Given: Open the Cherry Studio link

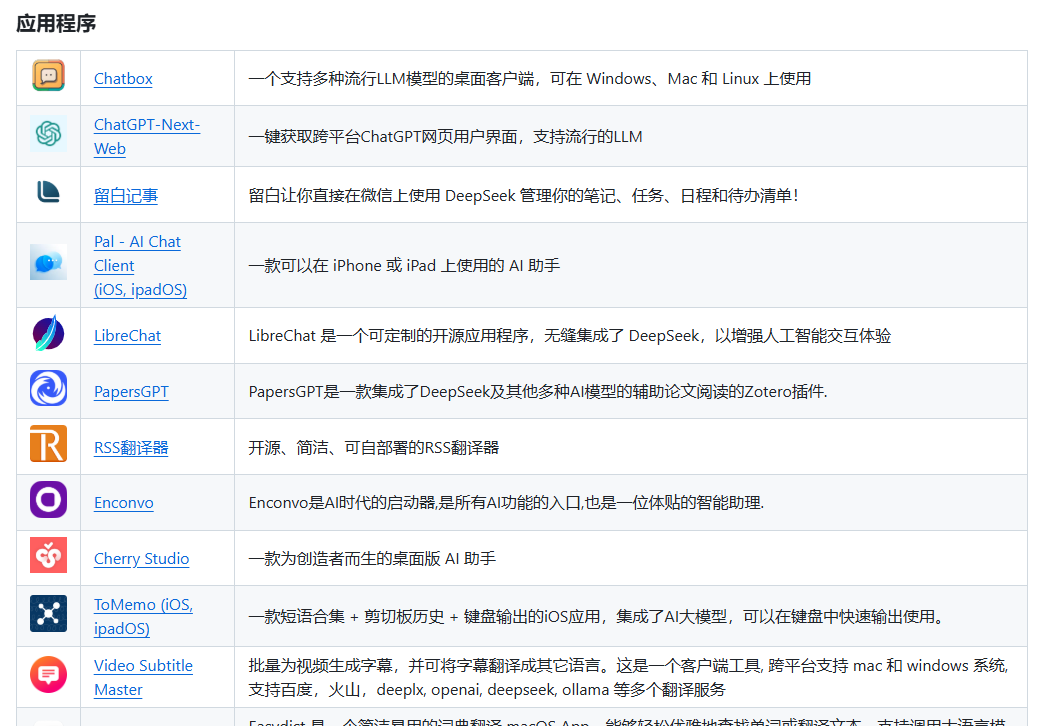Looking at the screenshot, I should [x=141, y=558].
